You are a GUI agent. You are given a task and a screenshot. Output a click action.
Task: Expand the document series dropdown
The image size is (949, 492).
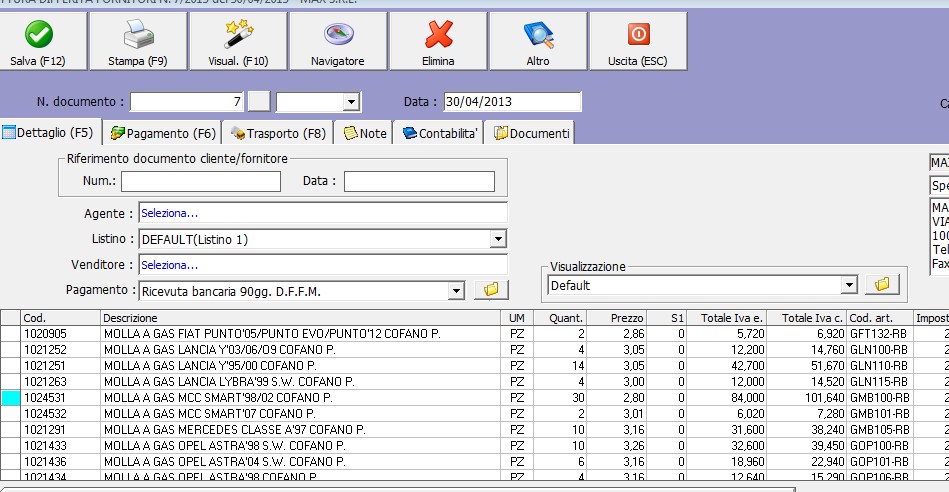point(351,102)
